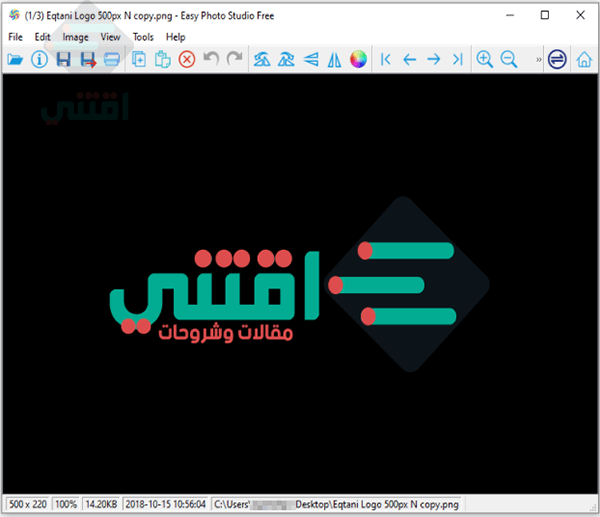Open file using the folder icon

pyautogui.click(x=15, y=59)
